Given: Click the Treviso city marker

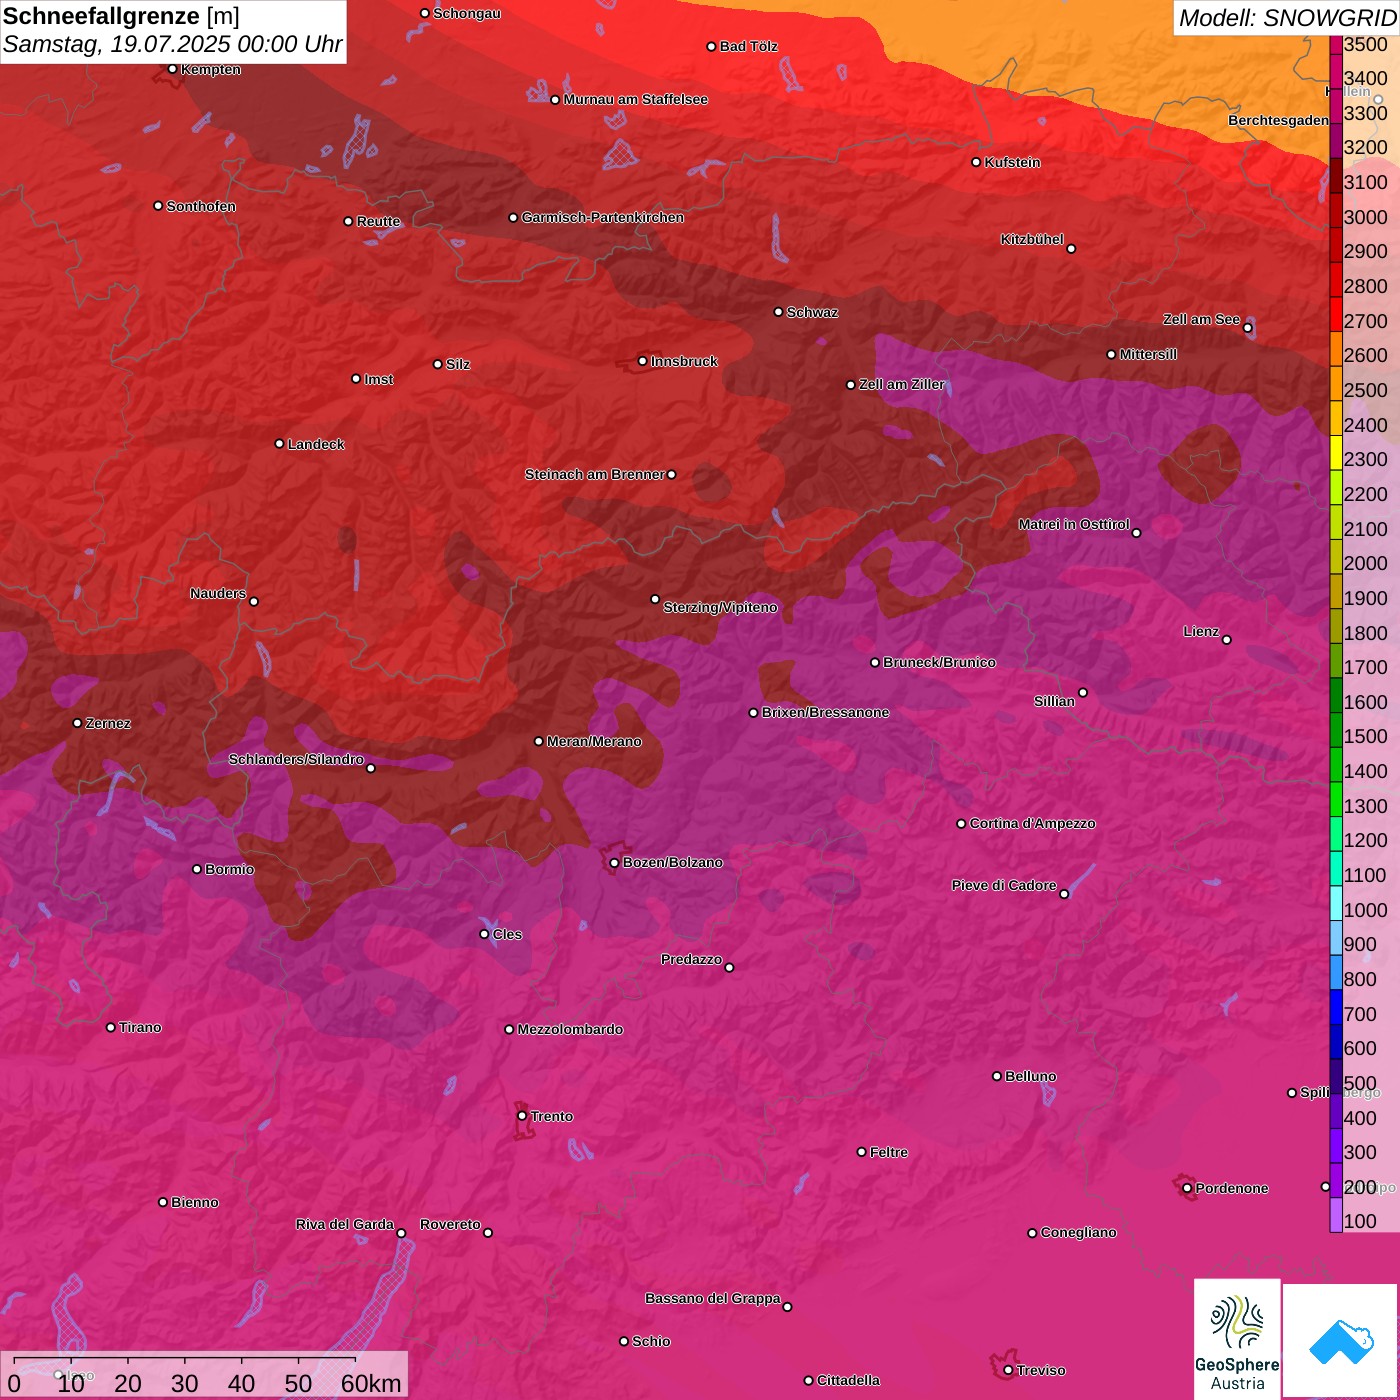Looking at the screenshot, I should [x=1008, y=1370].
